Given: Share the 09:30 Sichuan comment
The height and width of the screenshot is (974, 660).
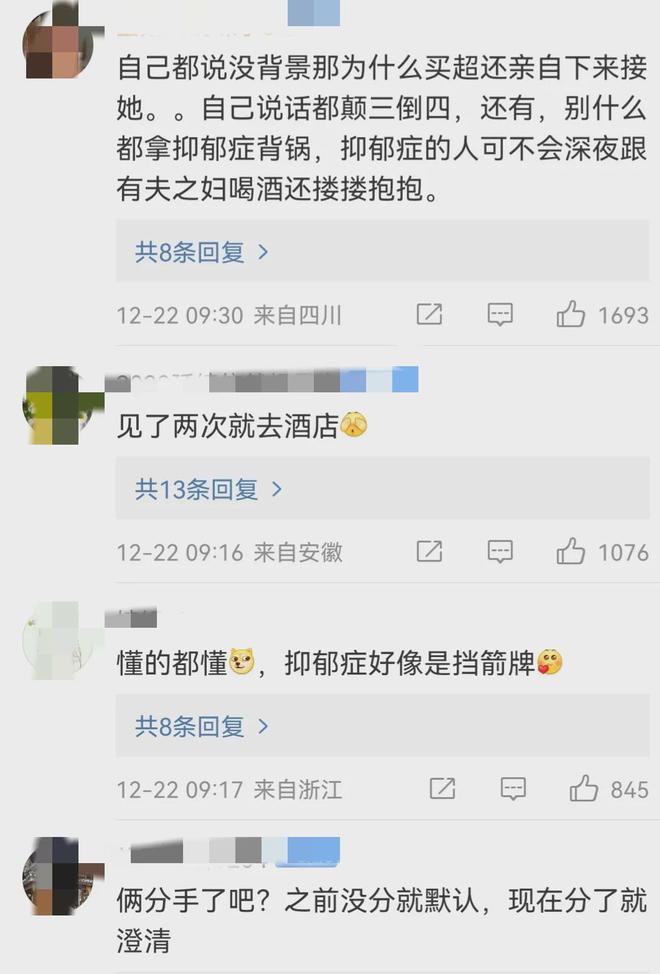Looking at the screenshot, I should click(x=429, y=314).
